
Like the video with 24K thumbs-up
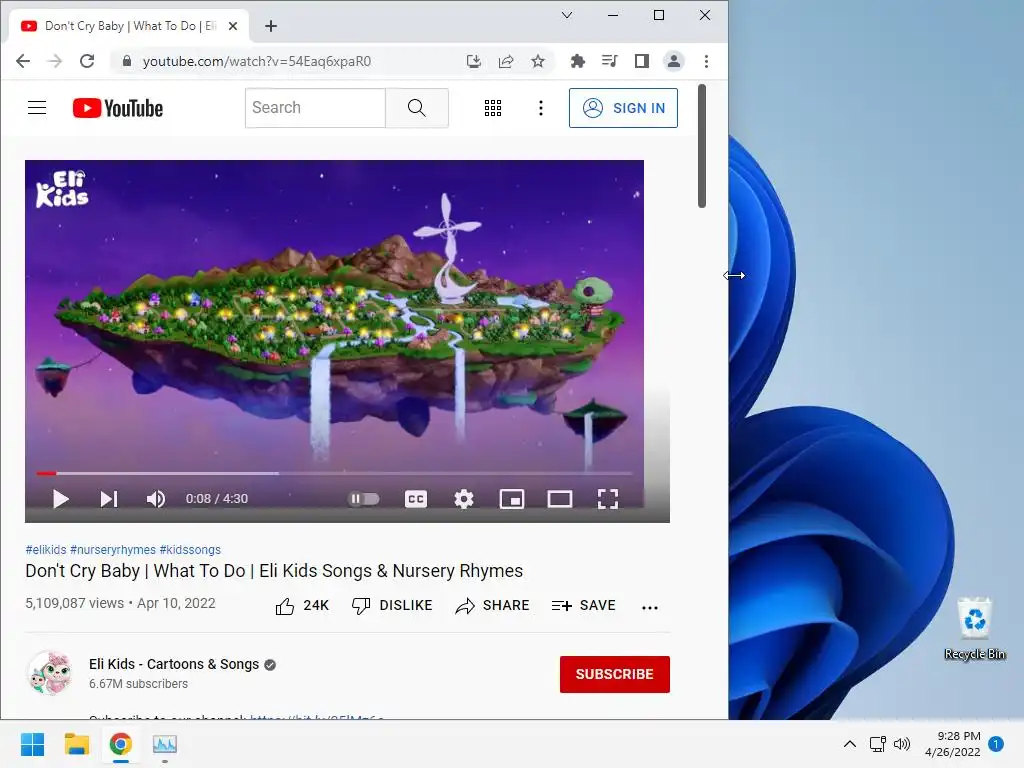[x=302, y=606]
